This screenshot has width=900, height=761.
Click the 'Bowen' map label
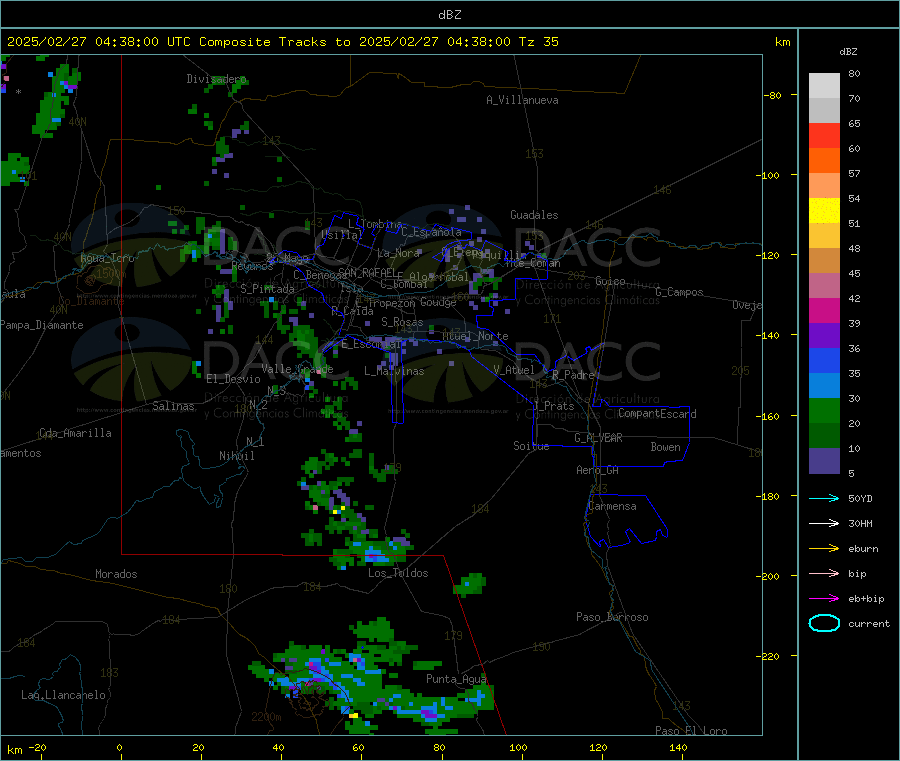pos(665,446)
